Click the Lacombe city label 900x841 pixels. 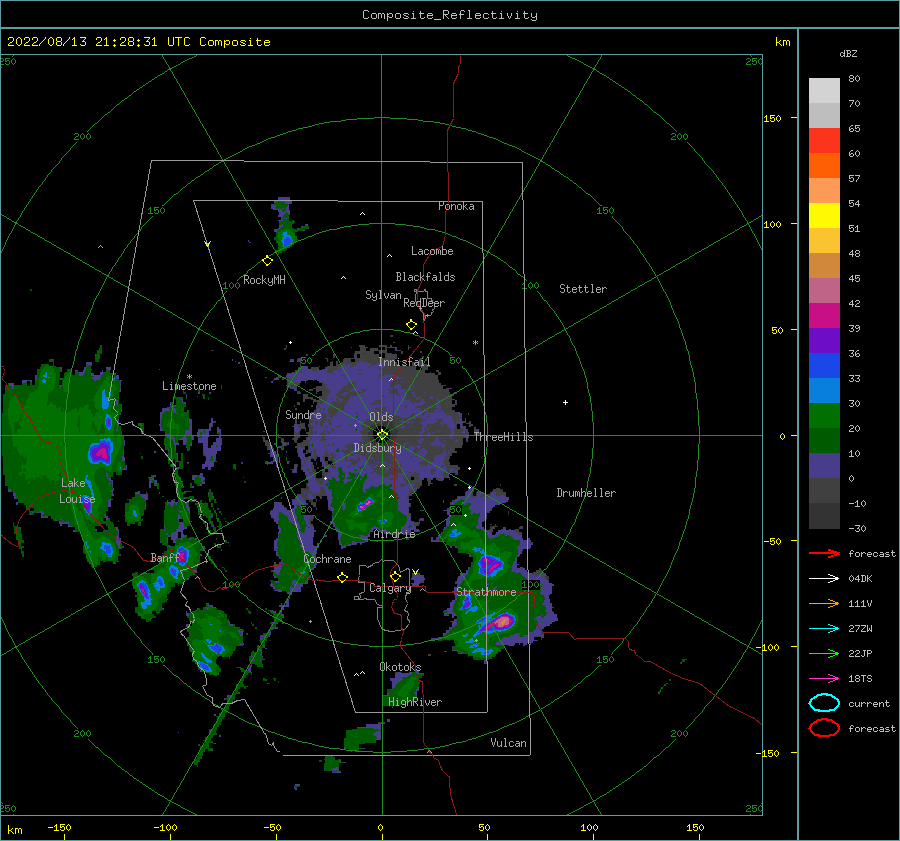tap(432, 251)
